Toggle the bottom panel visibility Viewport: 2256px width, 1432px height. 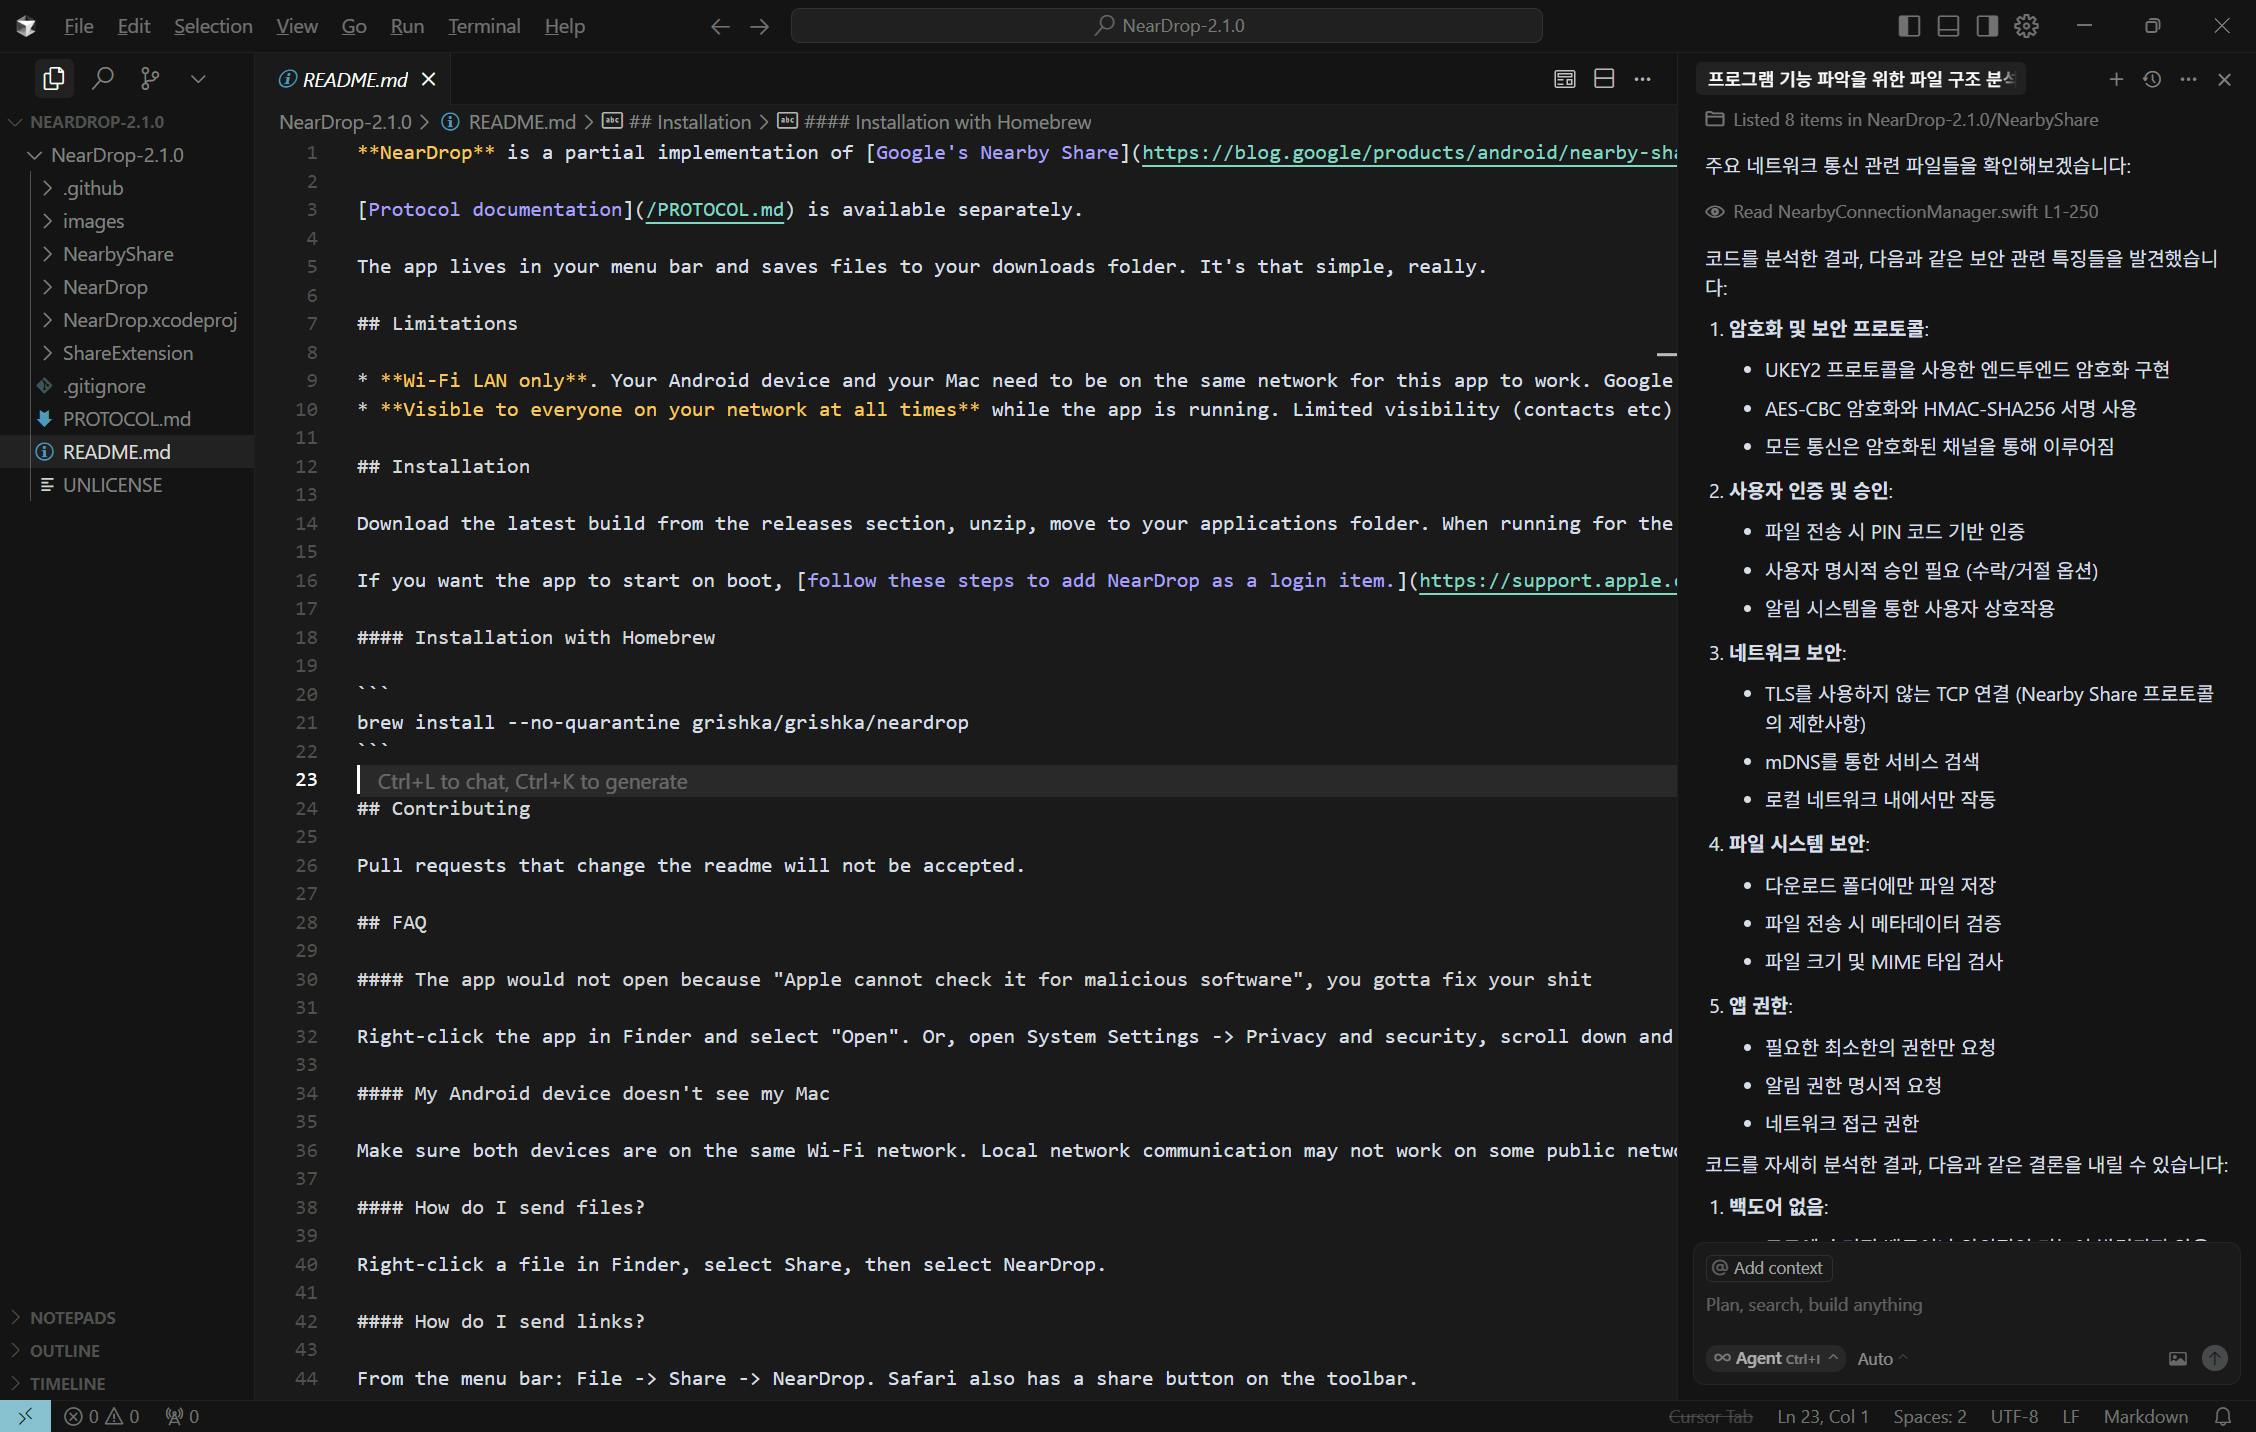tap(1948, 26)
